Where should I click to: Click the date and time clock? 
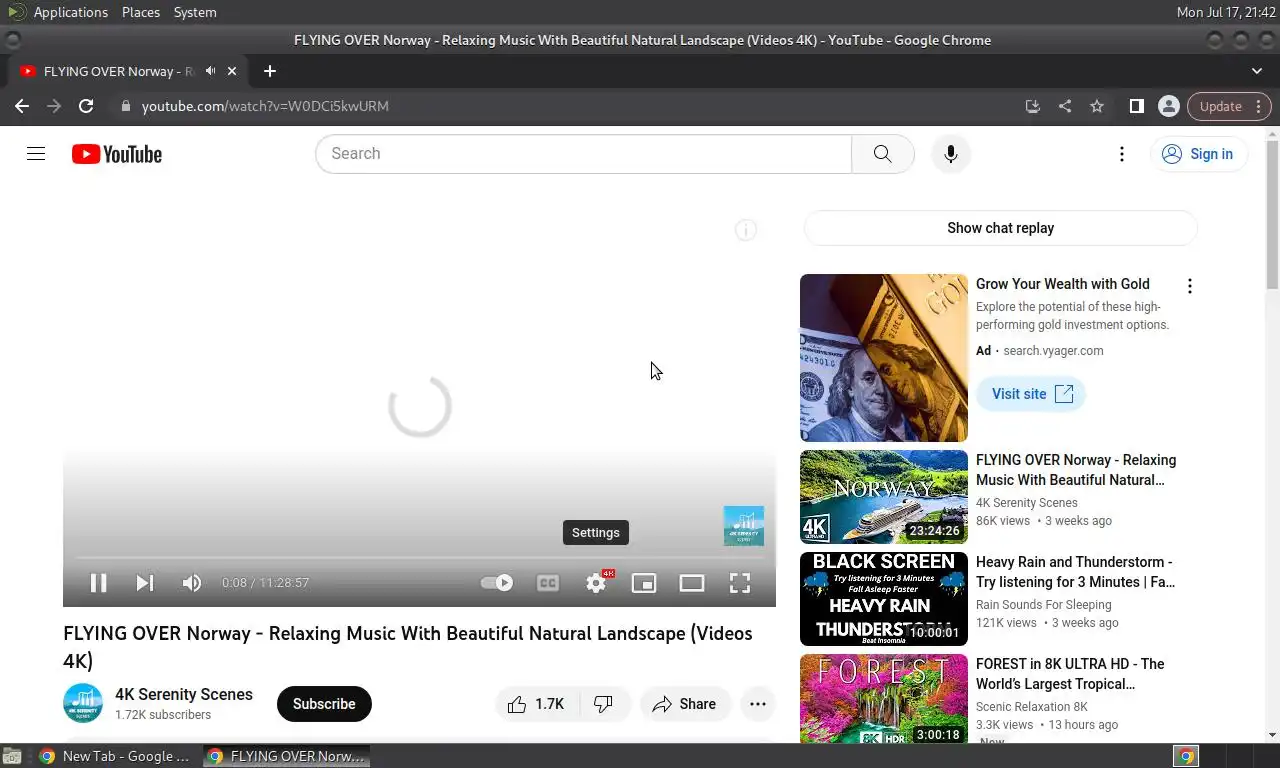point(1224,12)
